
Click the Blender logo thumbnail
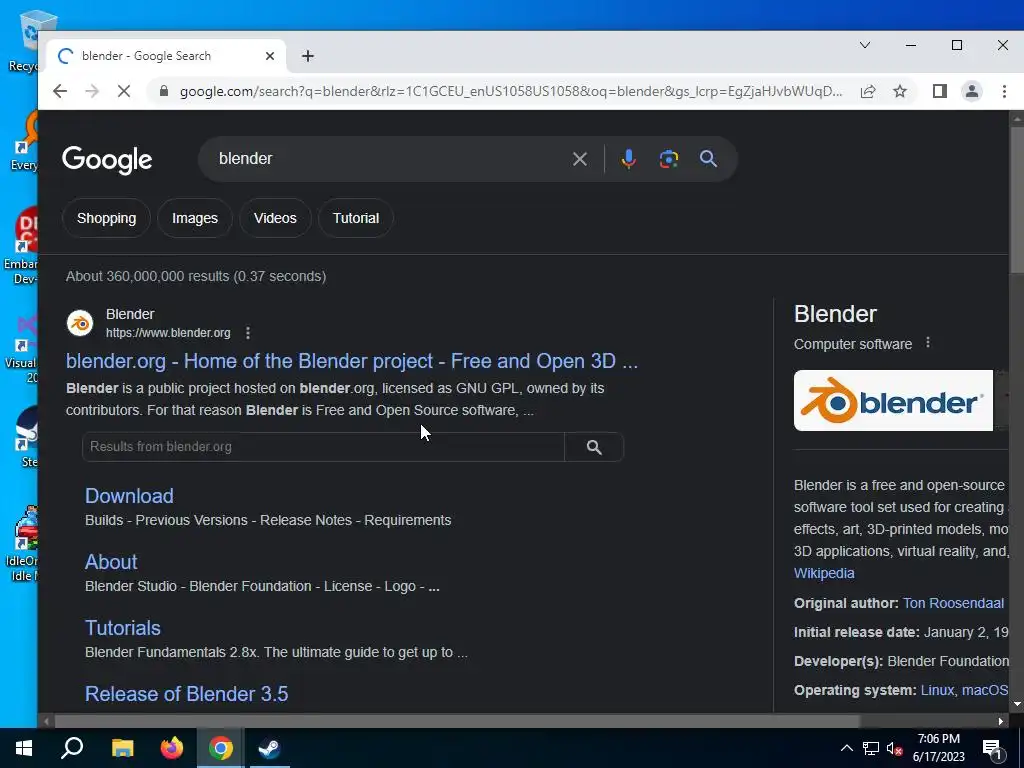pos(893,400)
